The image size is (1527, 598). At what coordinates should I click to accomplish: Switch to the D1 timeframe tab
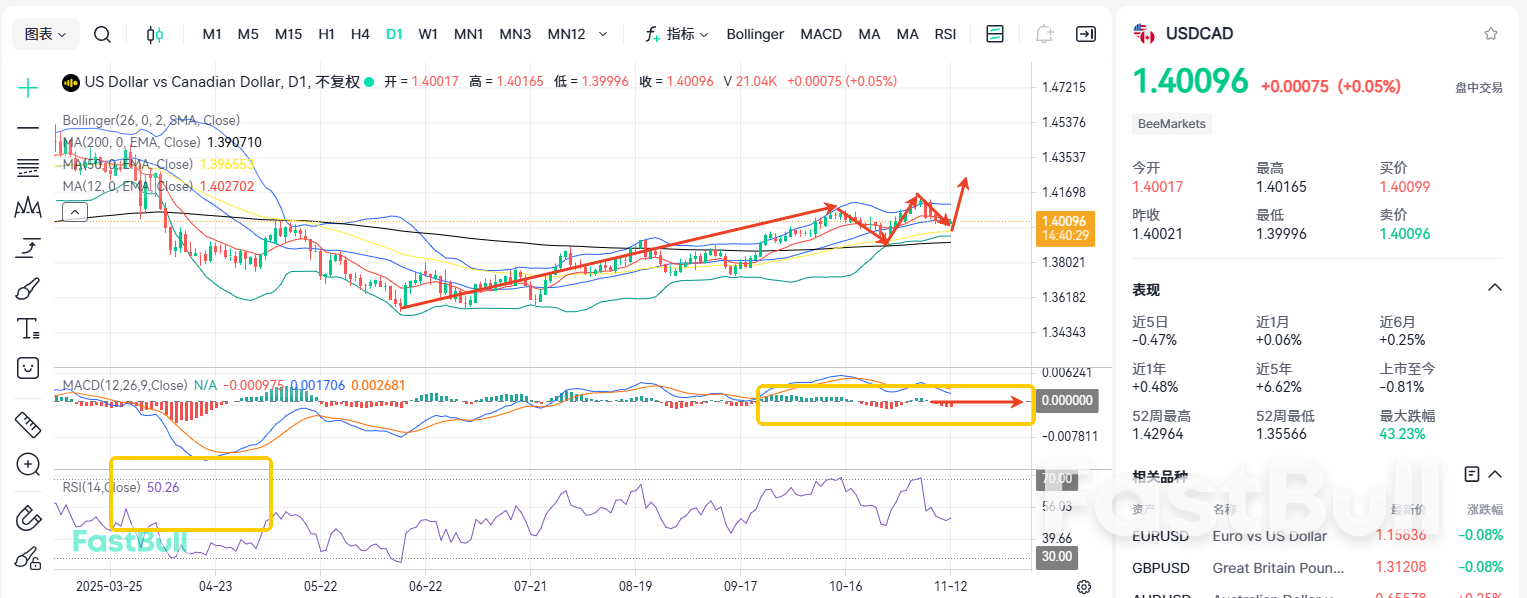pyautogui.click(x=394, y=33)
